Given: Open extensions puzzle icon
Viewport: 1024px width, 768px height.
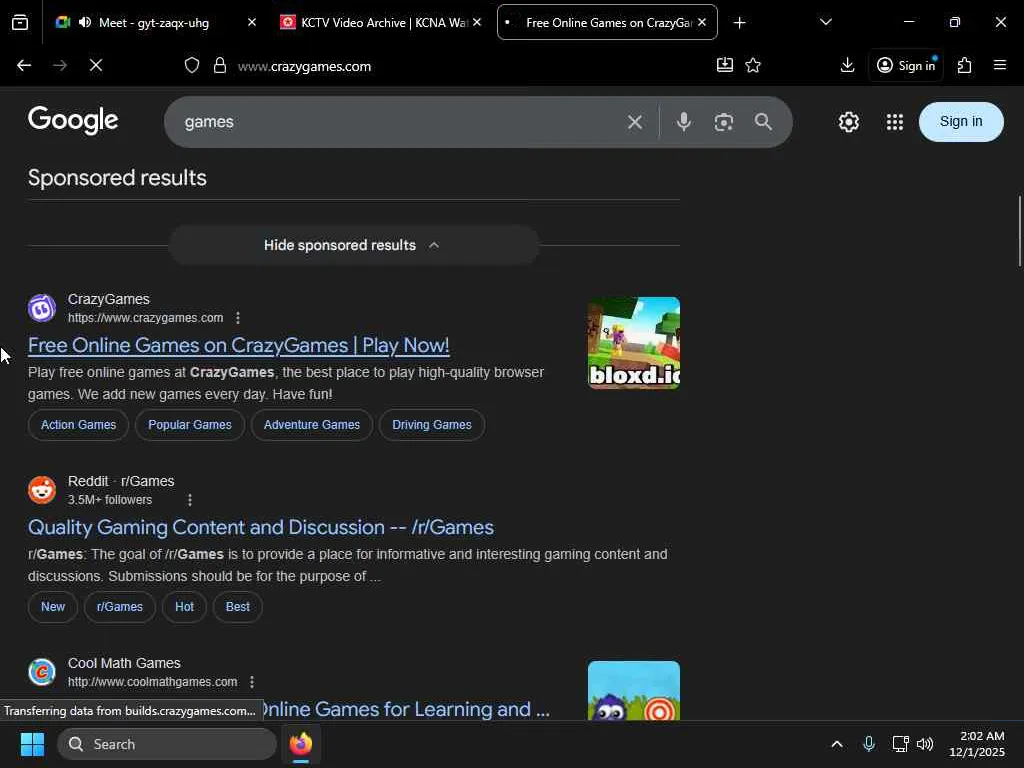Looking at the screenshot, I should point(965,65).
